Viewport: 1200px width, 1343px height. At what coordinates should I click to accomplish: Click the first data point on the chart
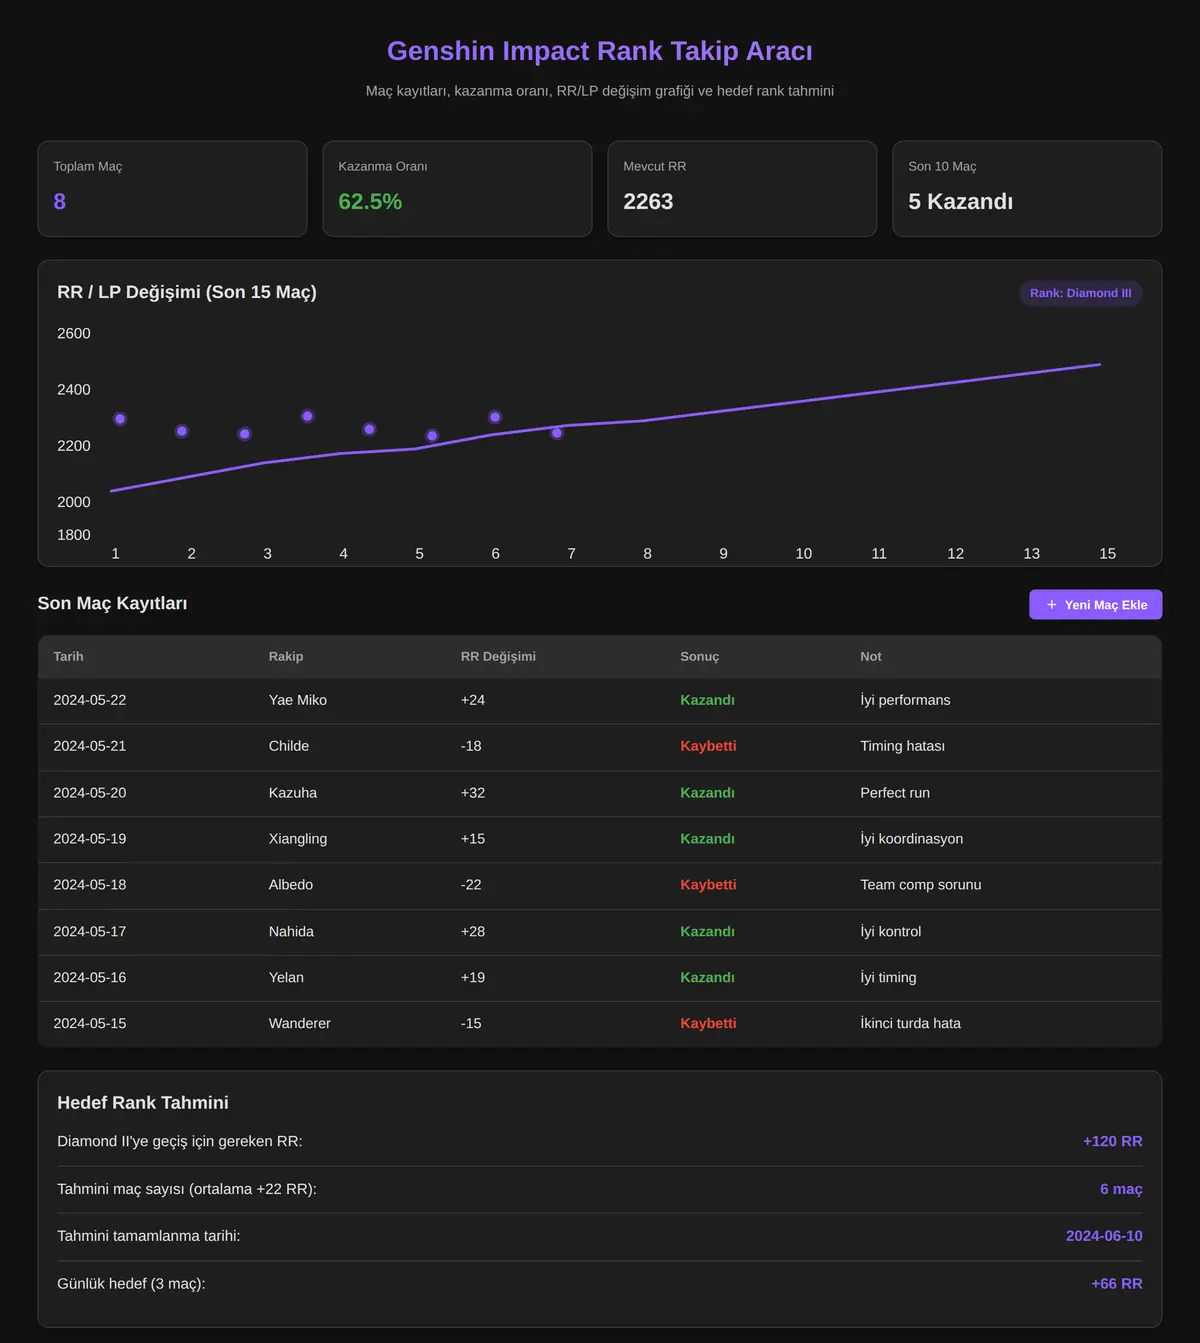(120, 419)
